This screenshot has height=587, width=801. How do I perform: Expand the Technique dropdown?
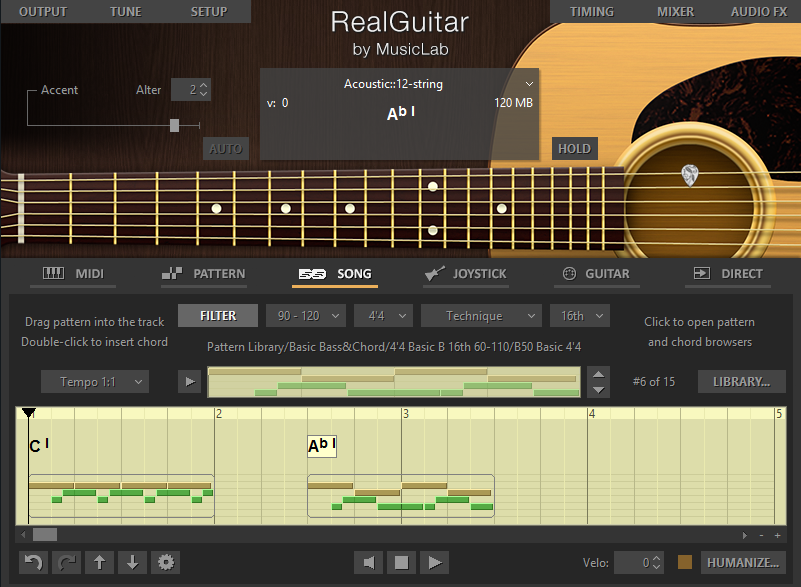pos(481,315)
